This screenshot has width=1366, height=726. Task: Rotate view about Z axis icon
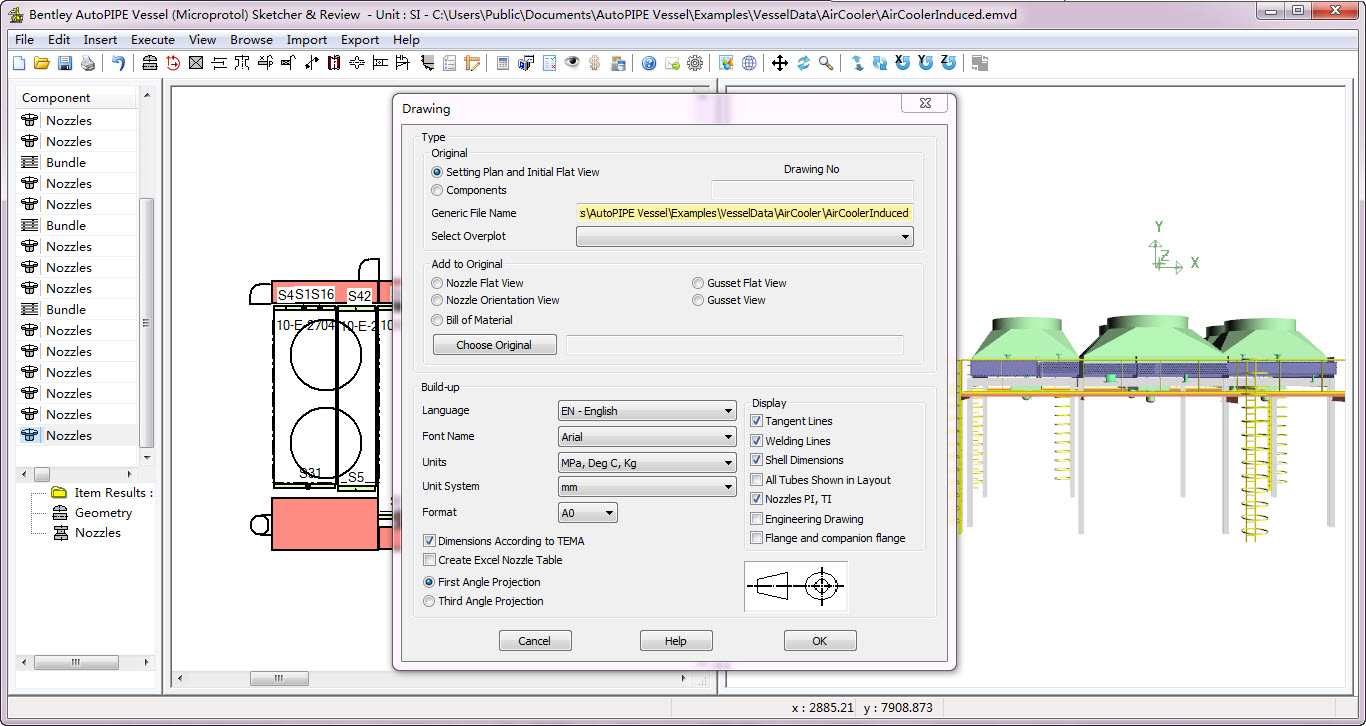pyautogui.click(x=949, y=62)
